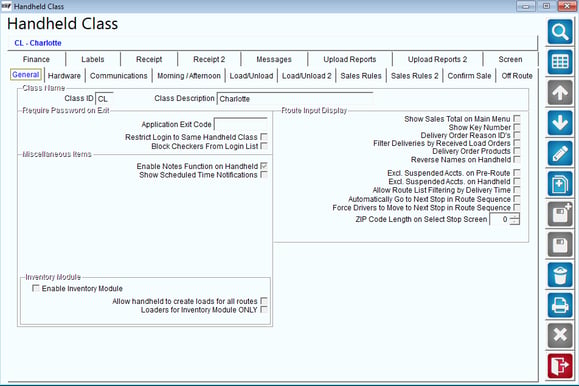579x386 pixels.
Task: Select the General tab
Action: pyautogui.click(x=25, y=75)
